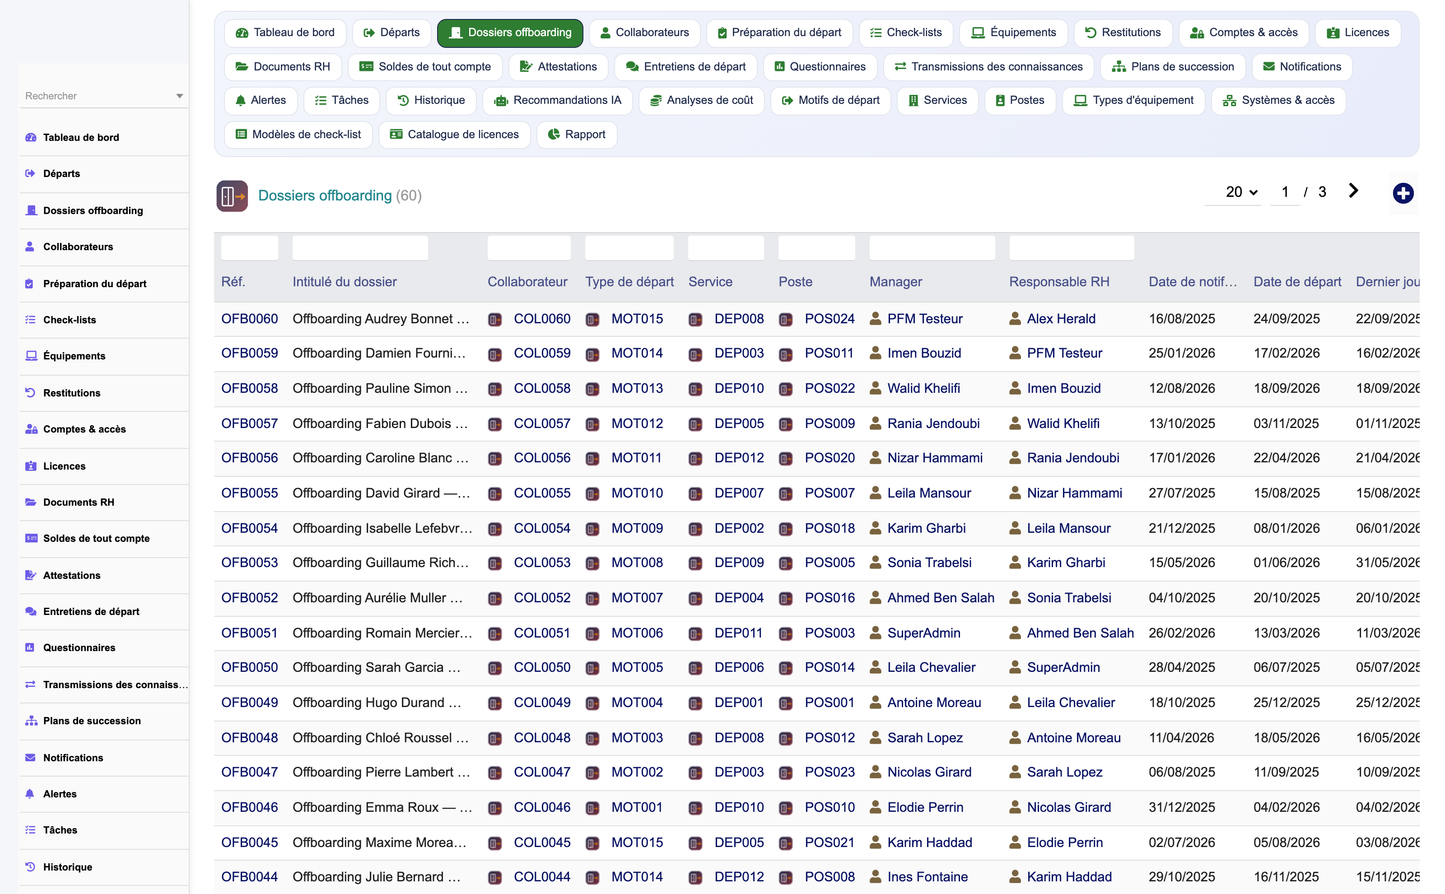This screenshot has height=894, width=1445.
Task: Follow motif link MOT010
Action: (x=637, y=493)
